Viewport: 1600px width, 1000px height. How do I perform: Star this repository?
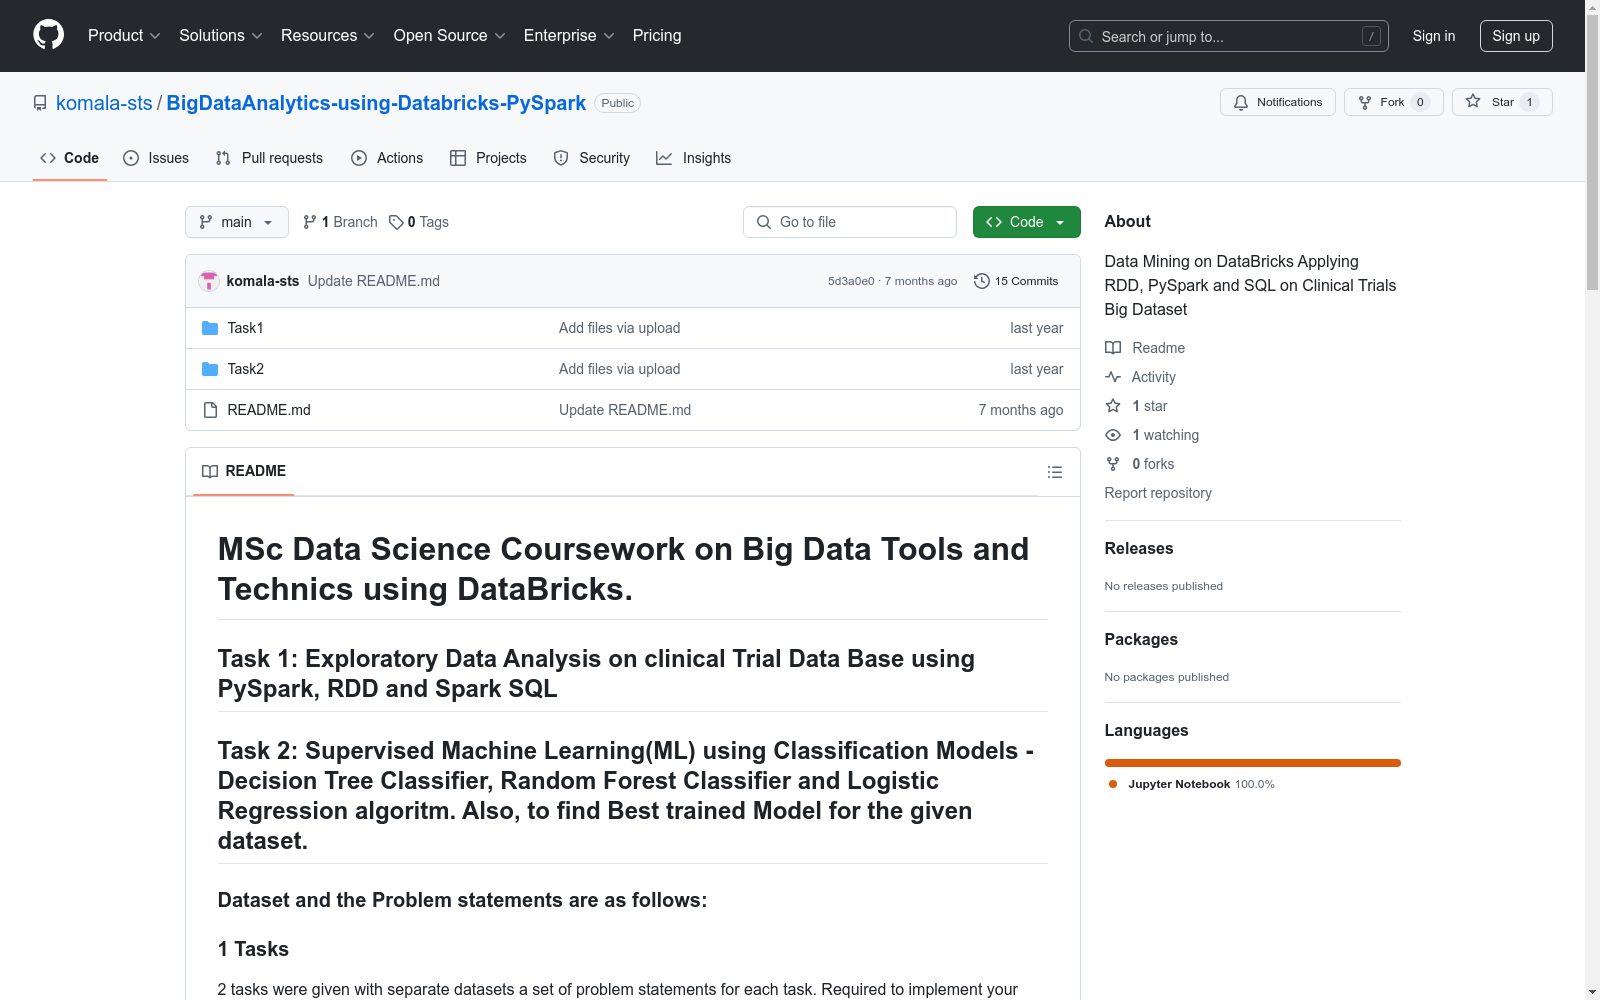pos(1502,102)
